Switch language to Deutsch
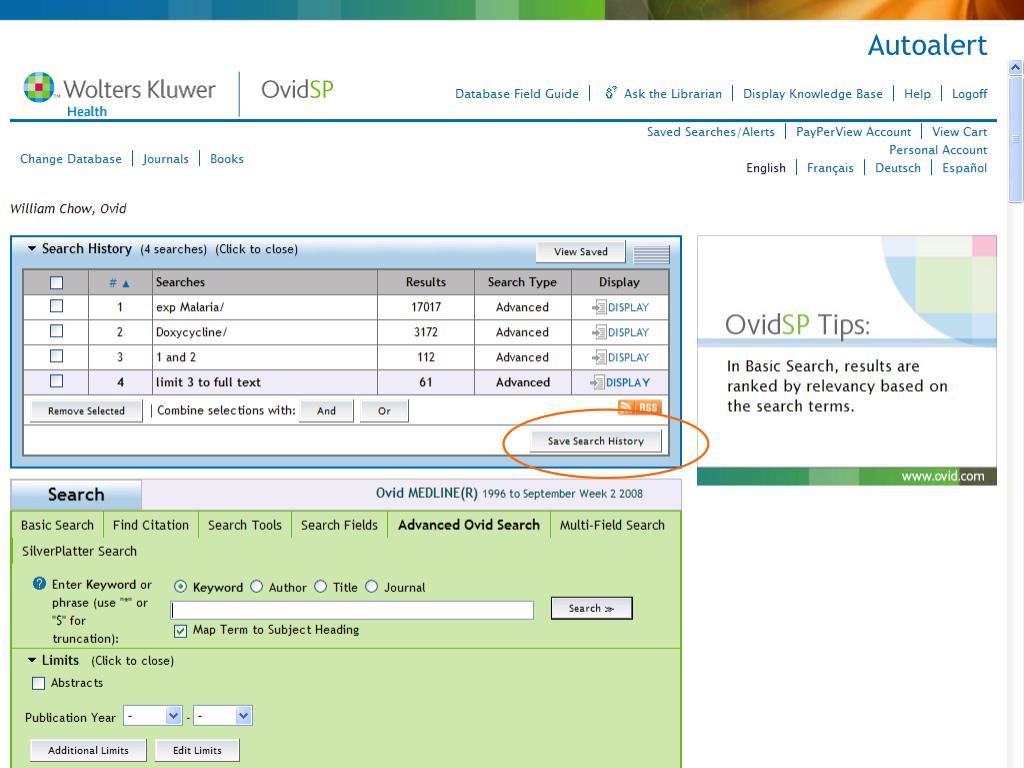Viewport: 1024px width, 768px height. [x=897, y=168]
